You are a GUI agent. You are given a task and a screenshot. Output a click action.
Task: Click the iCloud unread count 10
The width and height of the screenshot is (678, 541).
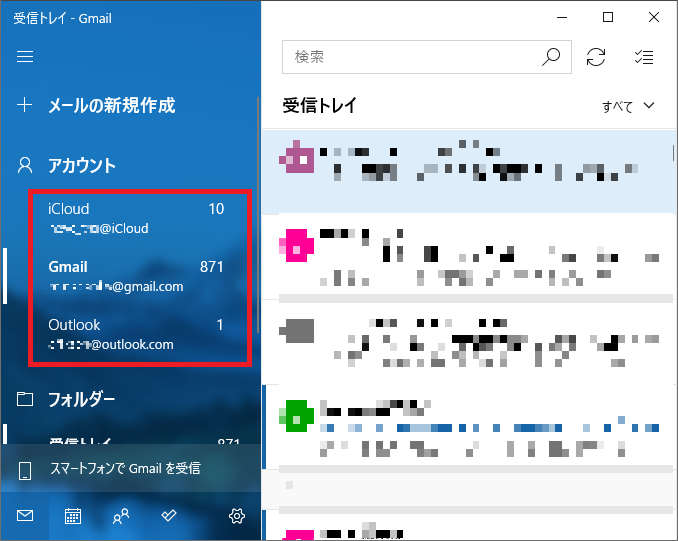(x=216, y=209)
